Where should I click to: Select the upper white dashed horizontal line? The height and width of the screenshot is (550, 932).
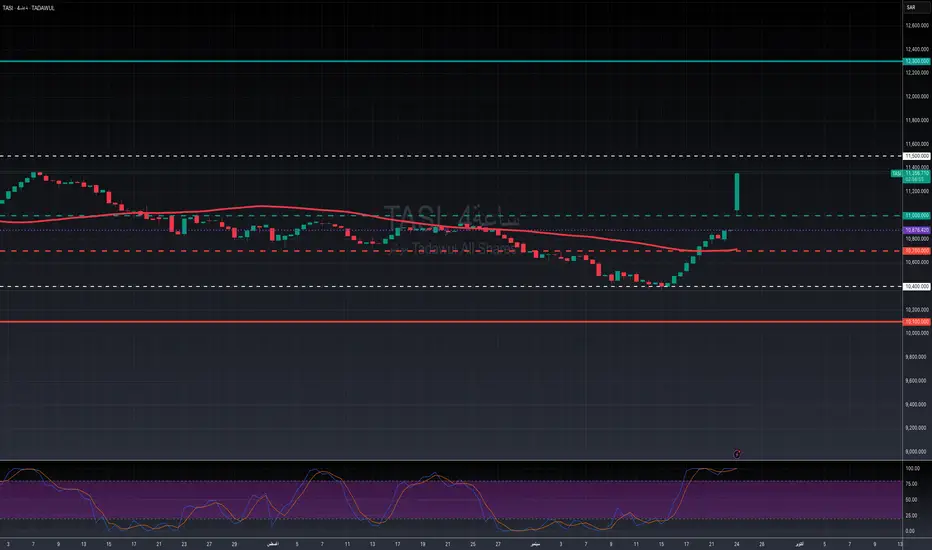400,156
